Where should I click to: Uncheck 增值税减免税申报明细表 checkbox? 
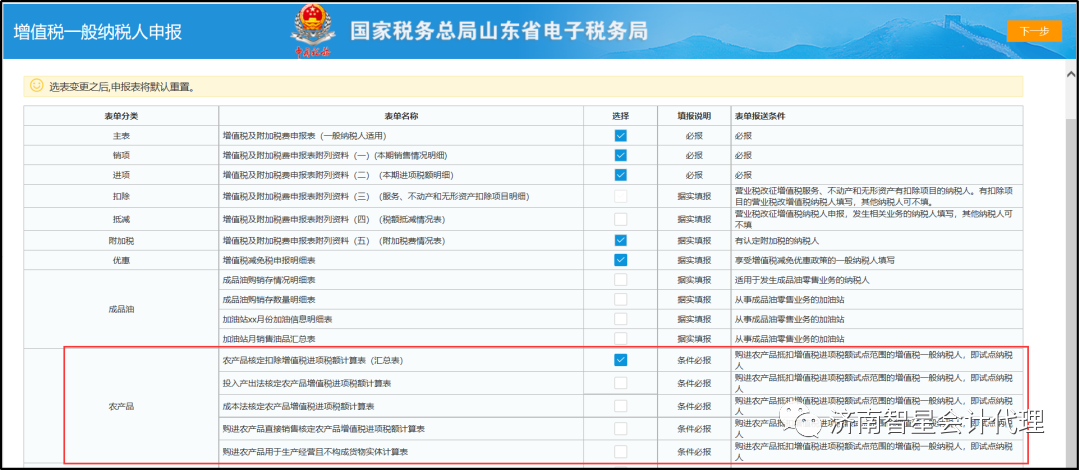pos(621,260)
